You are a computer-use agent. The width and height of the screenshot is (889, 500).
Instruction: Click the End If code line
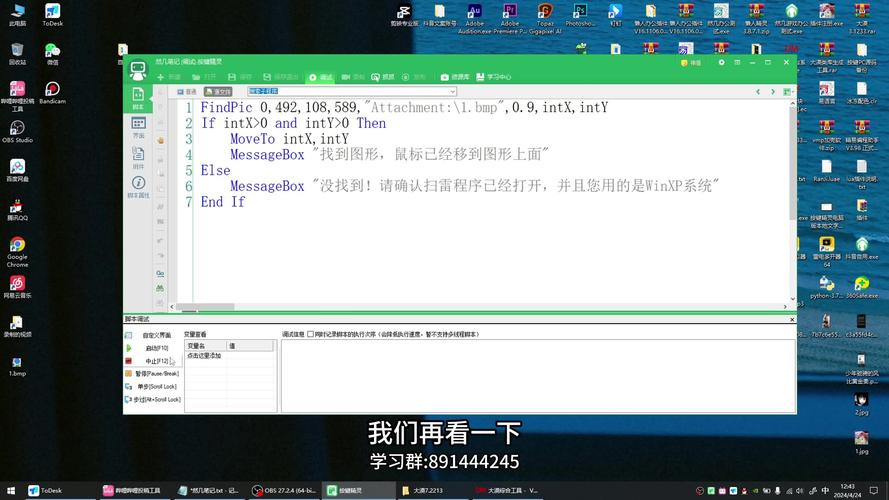tap(222, 202)
